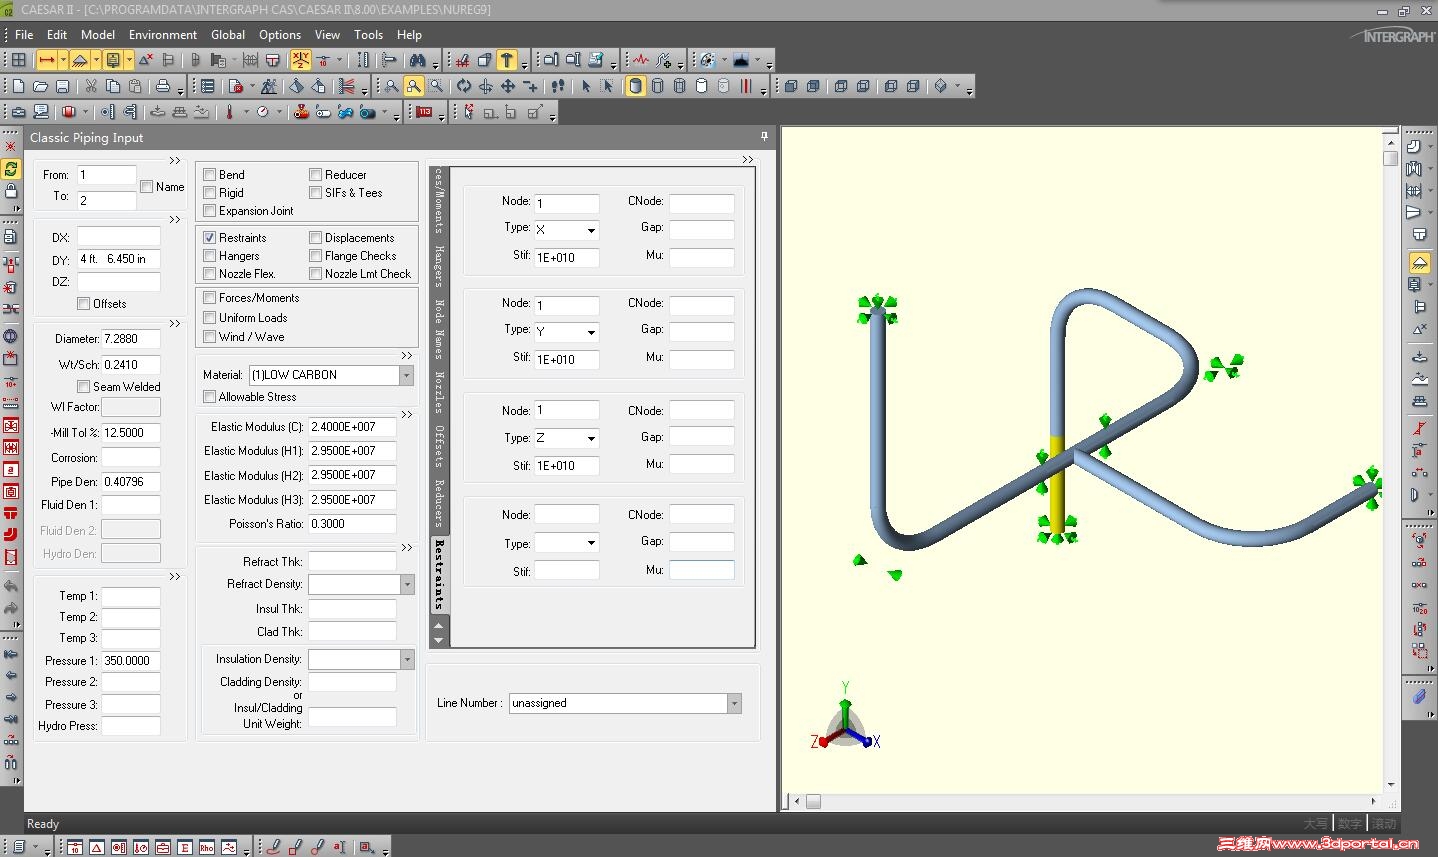Check the Allowable Stress checkbox

[x=210, y=397]
